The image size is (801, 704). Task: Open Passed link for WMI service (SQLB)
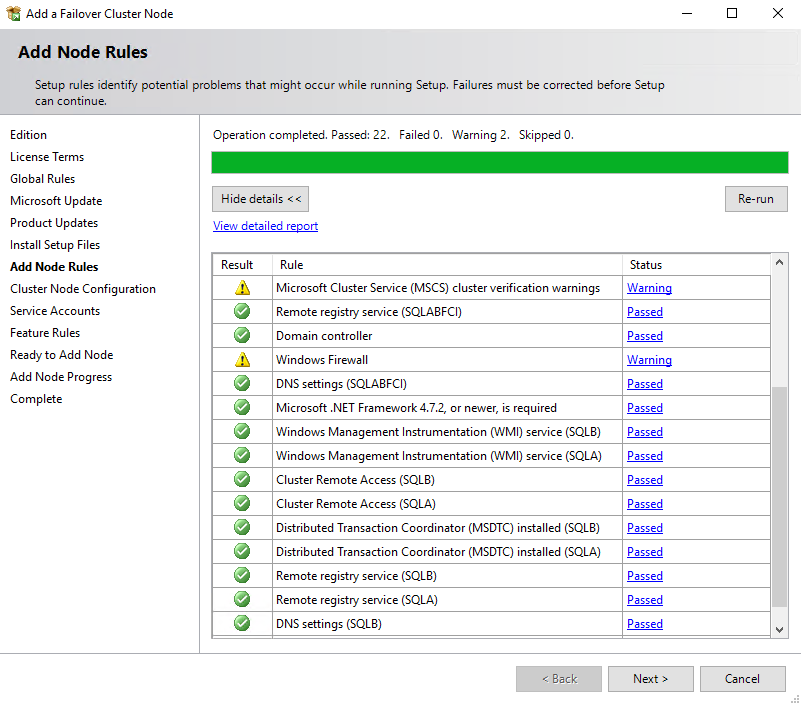(645, 432)
